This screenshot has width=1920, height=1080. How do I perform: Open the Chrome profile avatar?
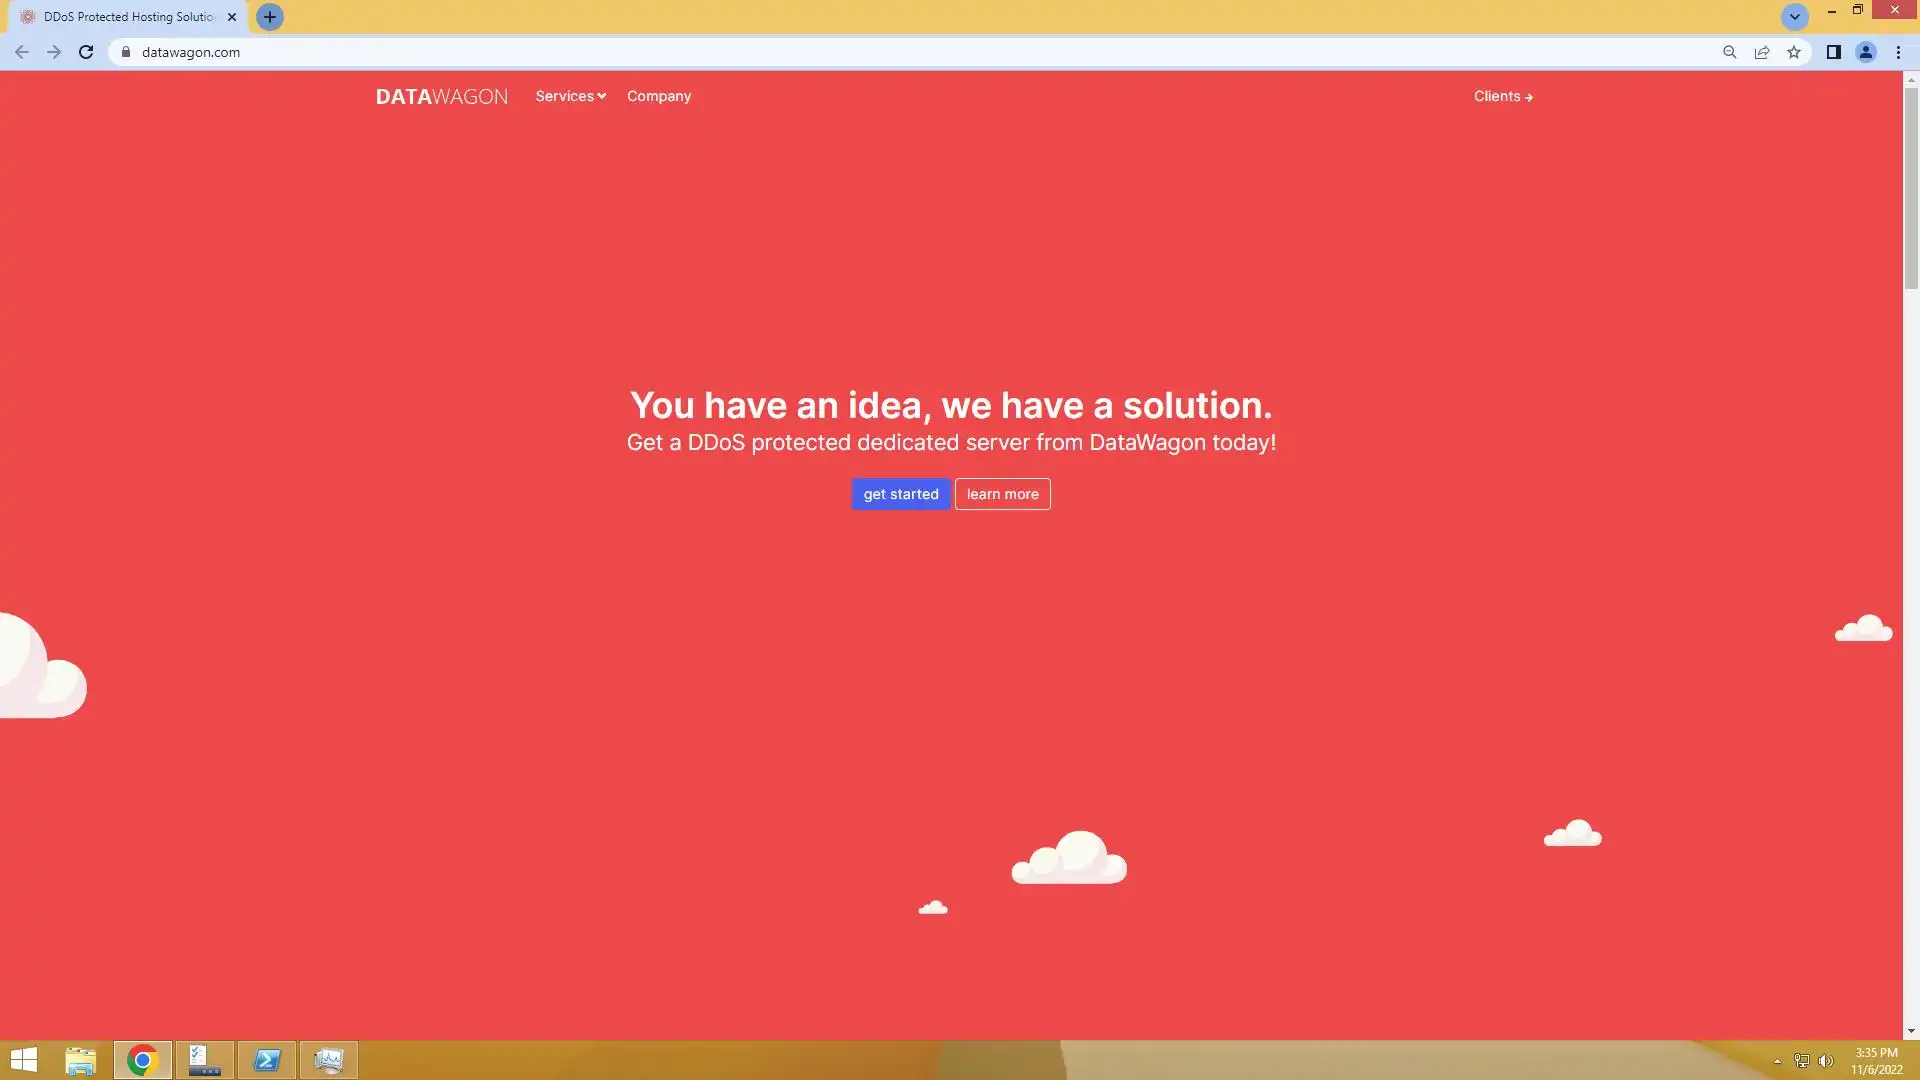pos(1865,52)
